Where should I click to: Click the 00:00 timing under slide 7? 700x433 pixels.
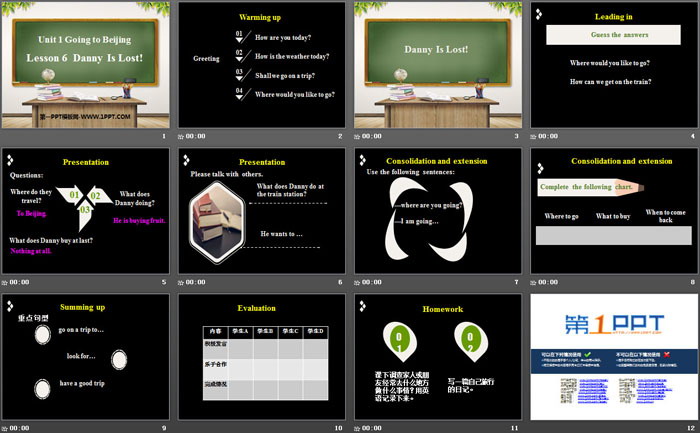372,282
